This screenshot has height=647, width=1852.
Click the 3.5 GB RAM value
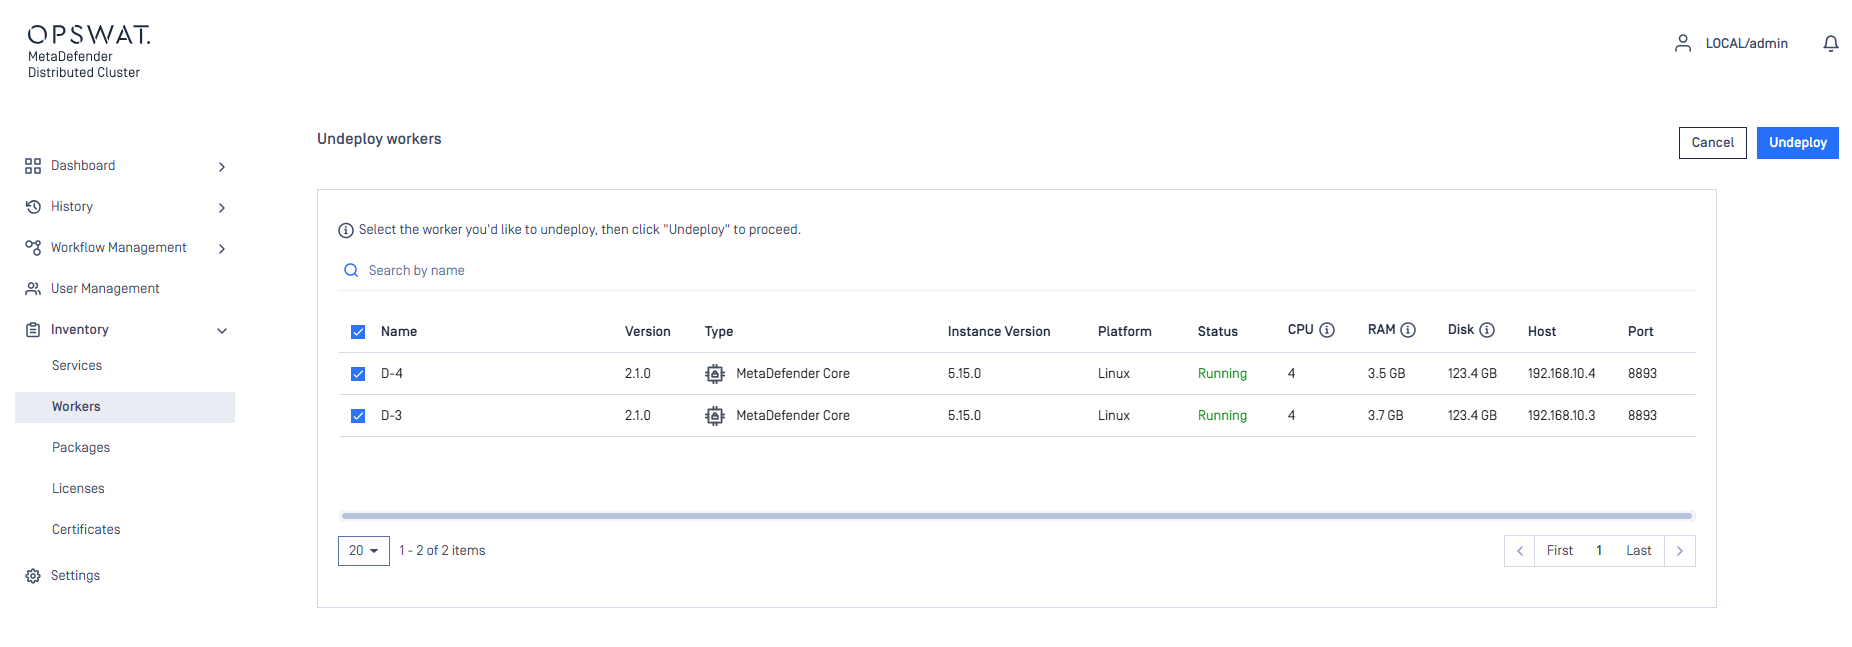click(x=1387, y=374)
